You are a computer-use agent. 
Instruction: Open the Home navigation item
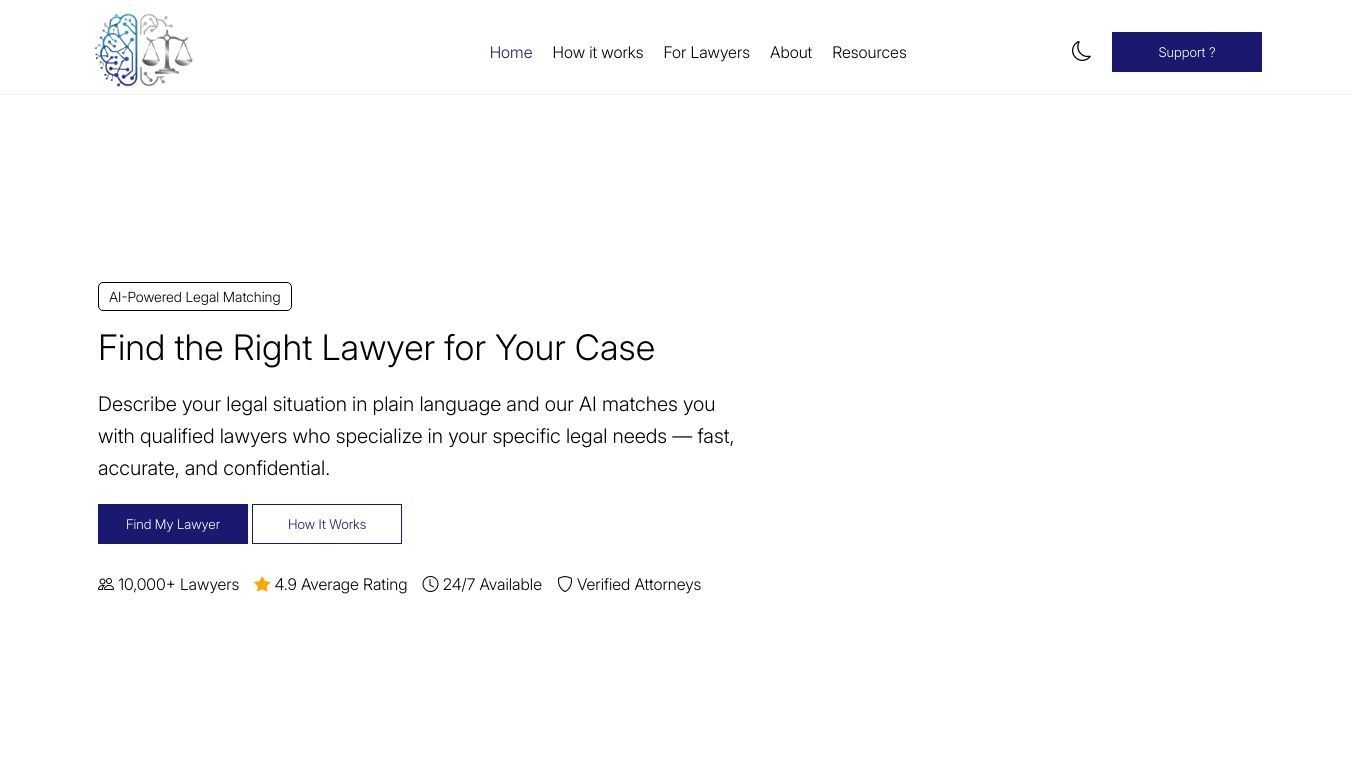(x=510, y=52)
